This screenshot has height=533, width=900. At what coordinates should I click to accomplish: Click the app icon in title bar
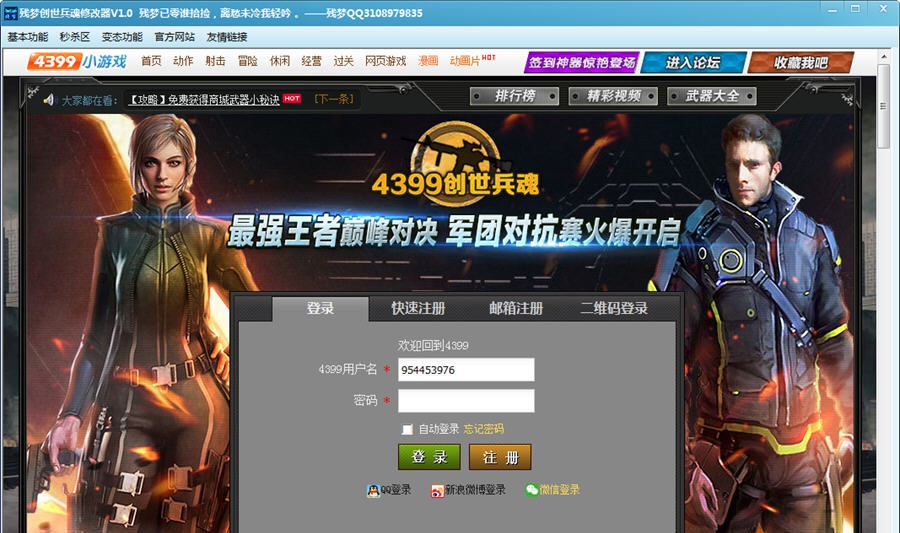(10, 13)
